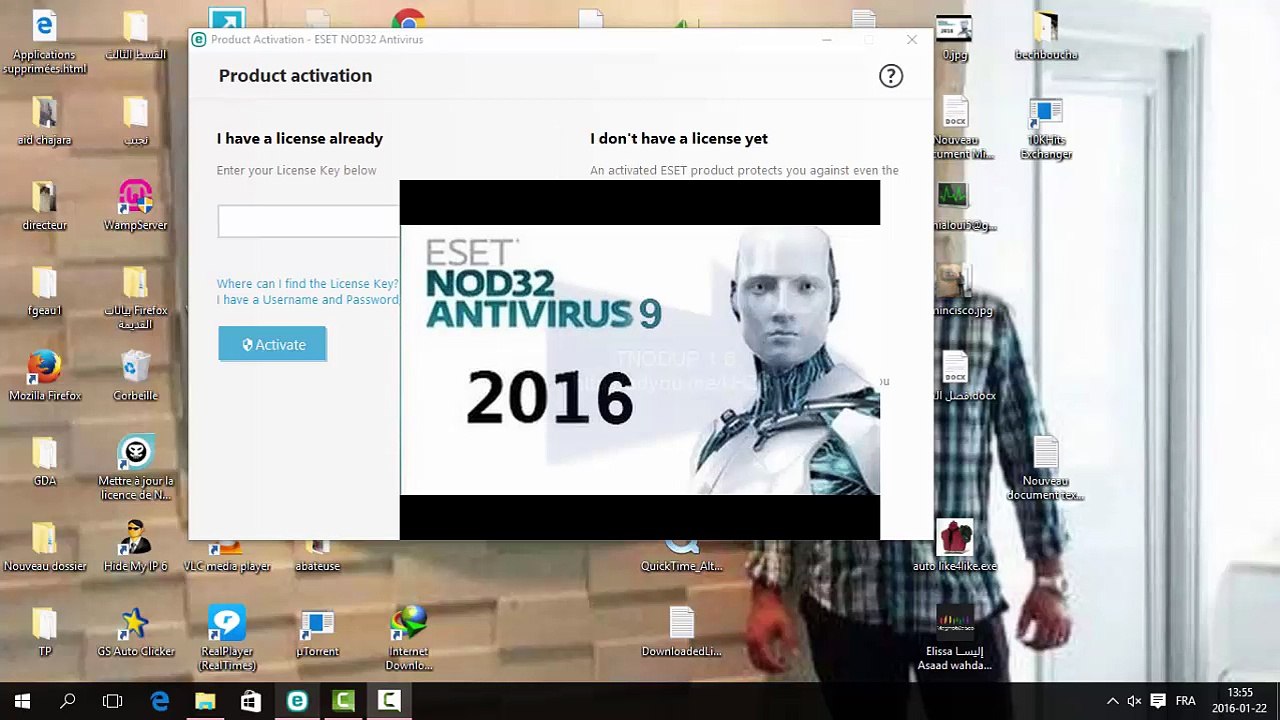Open taskbar search magnifier
1280x720 pixels.
coord(68,701)
